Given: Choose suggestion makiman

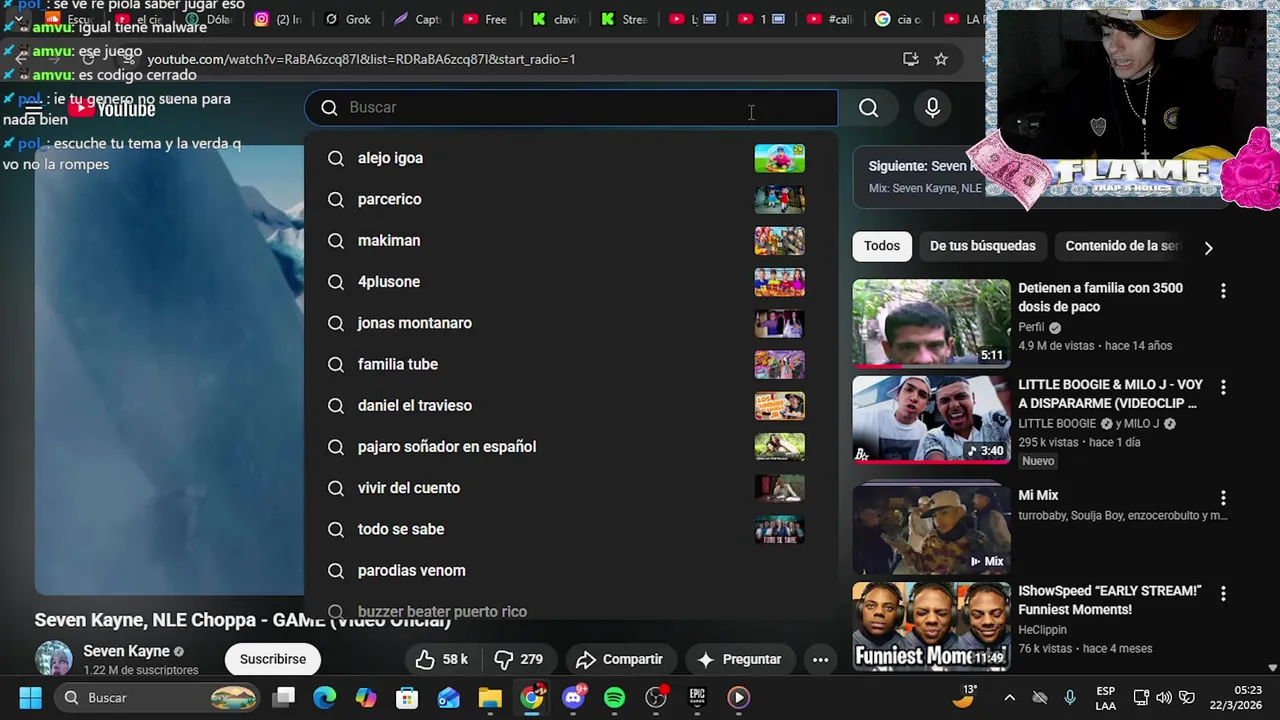Looking at the screenshot, I should [570, 240].
